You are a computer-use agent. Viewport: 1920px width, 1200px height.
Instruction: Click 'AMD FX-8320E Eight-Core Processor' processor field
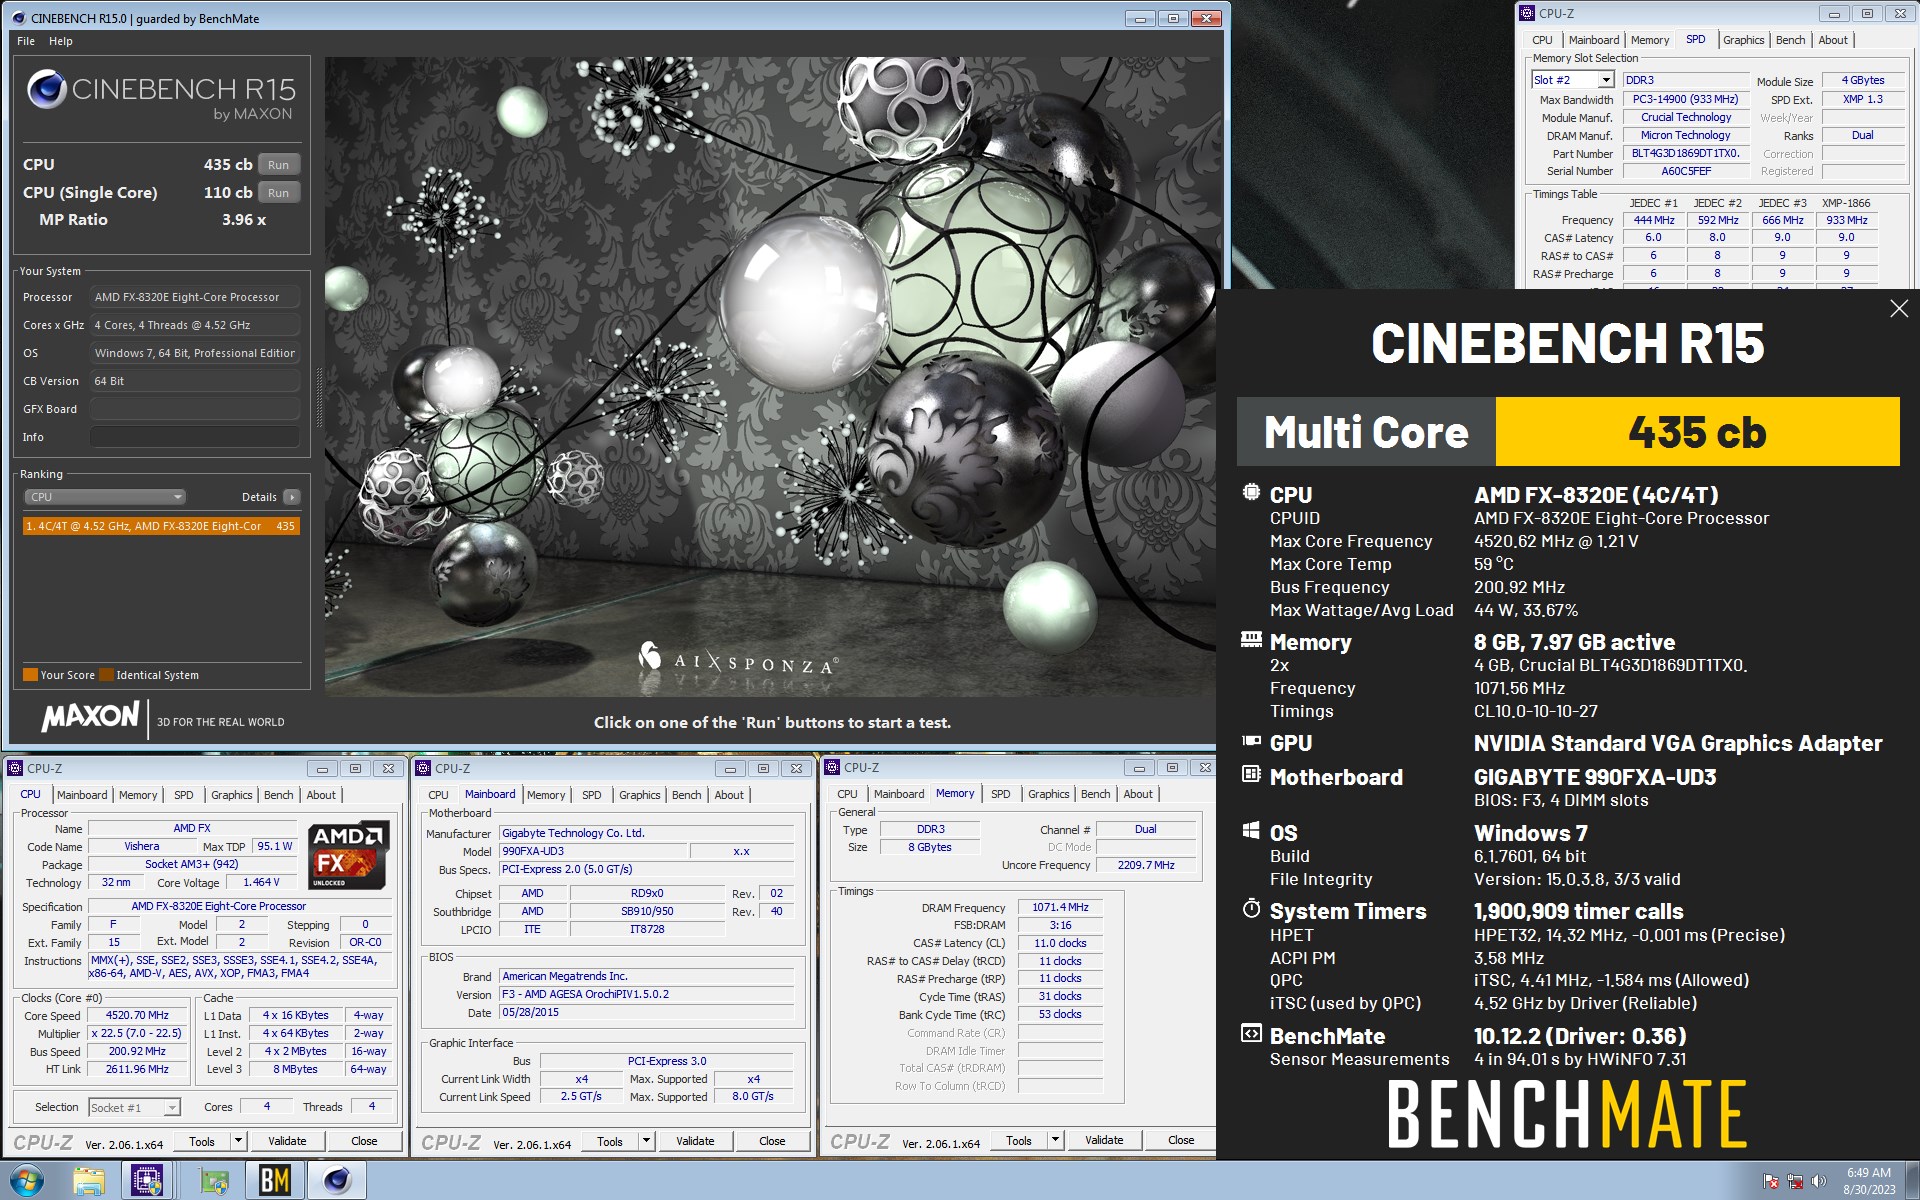195,297
